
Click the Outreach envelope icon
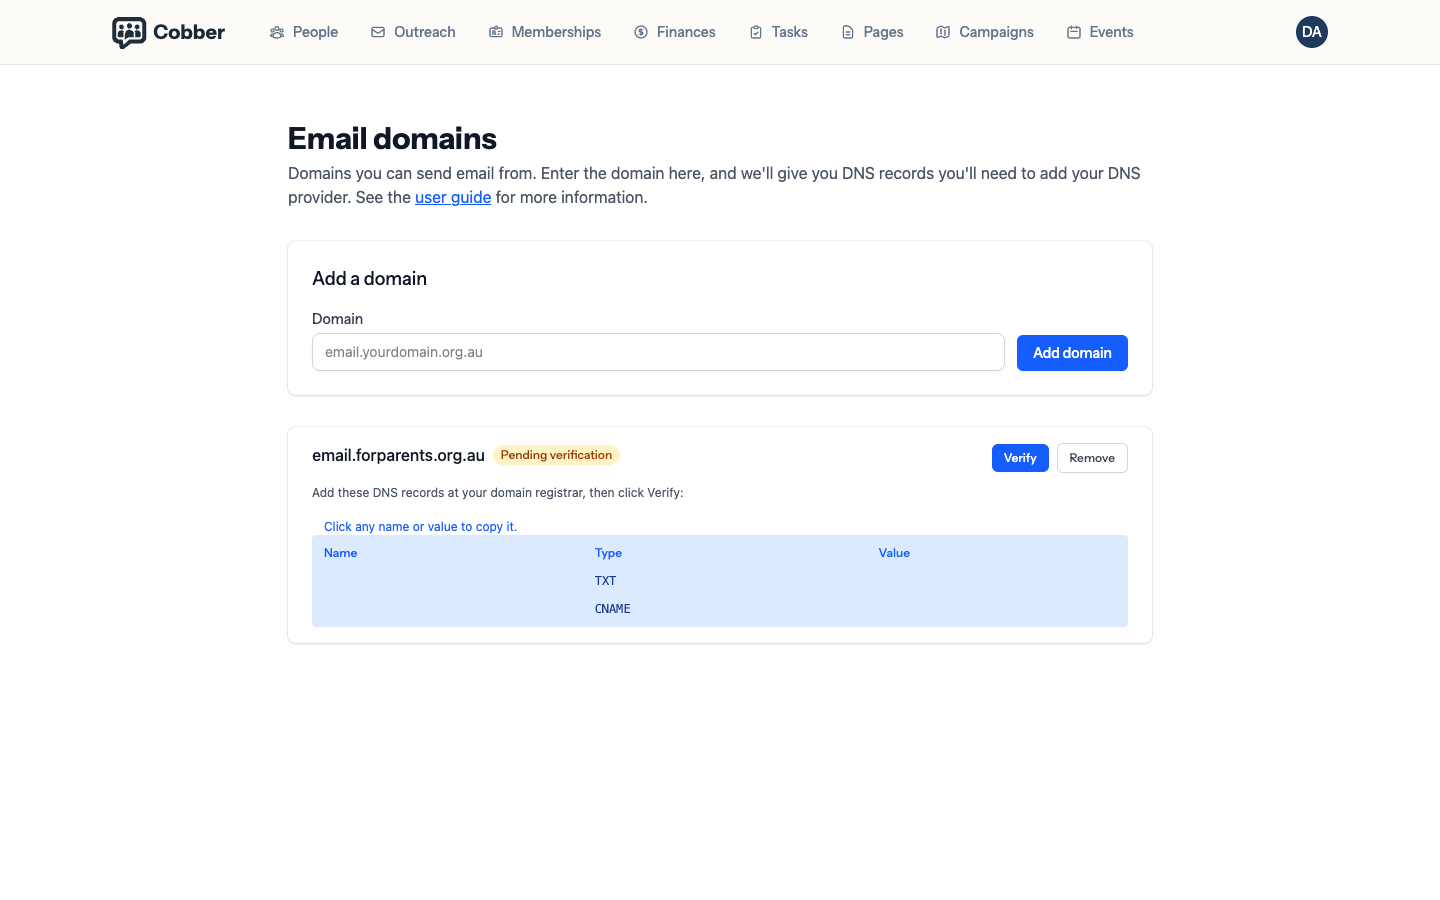point(378,32)
